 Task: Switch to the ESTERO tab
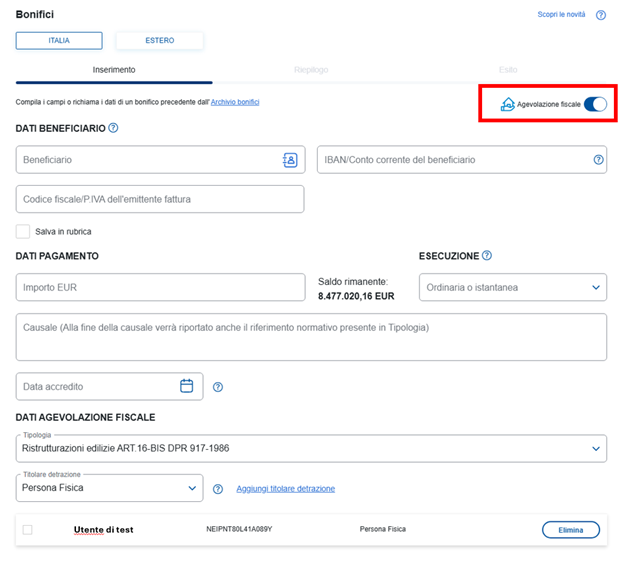coord(159,41)
